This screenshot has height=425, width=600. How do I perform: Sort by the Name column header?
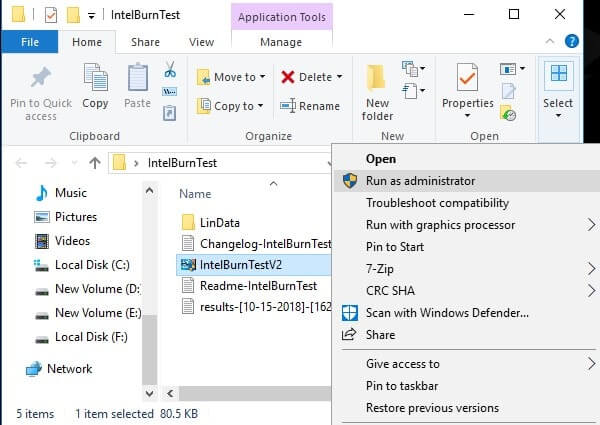195,194
